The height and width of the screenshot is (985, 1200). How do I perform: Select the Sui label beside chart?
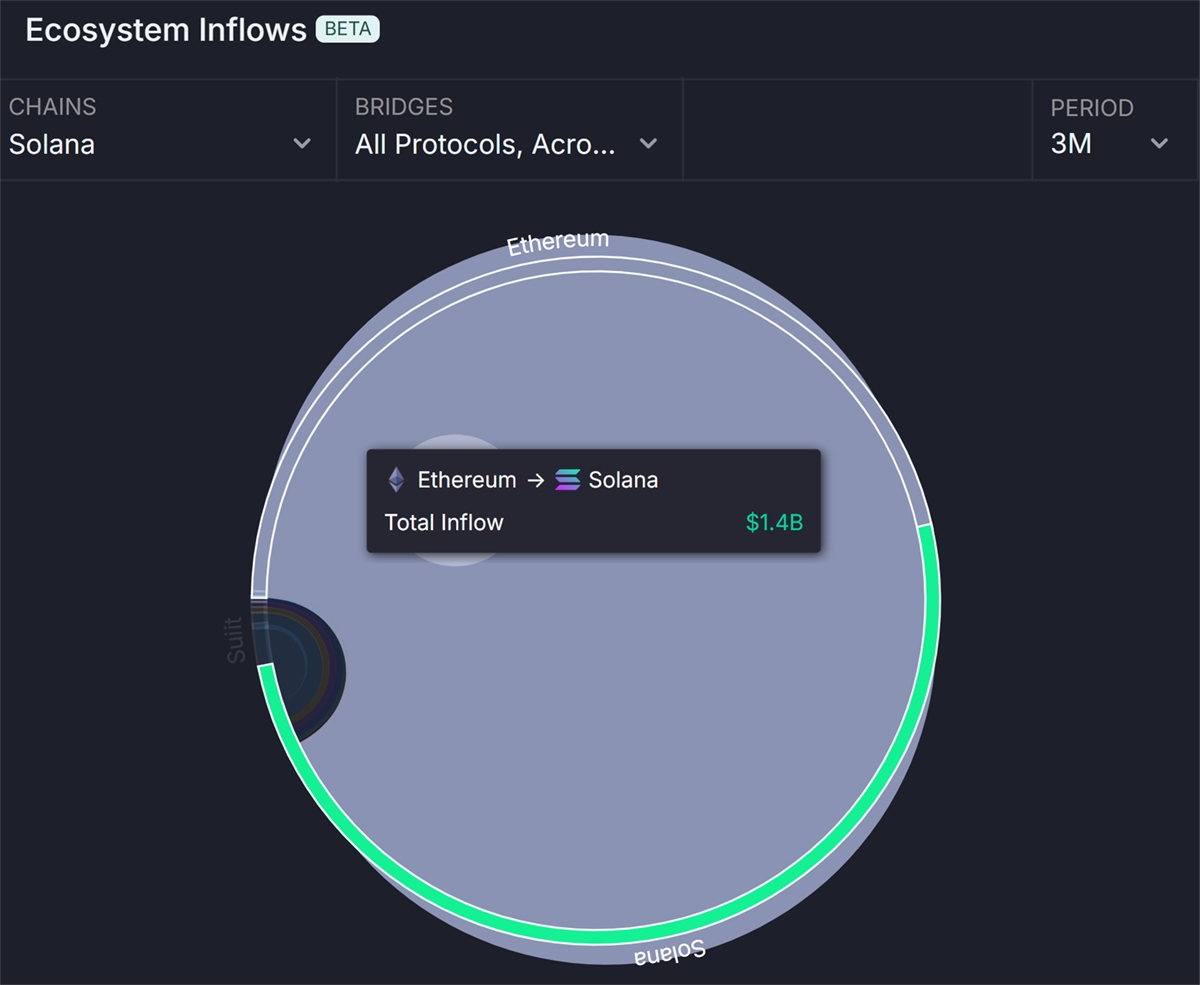[236, 640]
